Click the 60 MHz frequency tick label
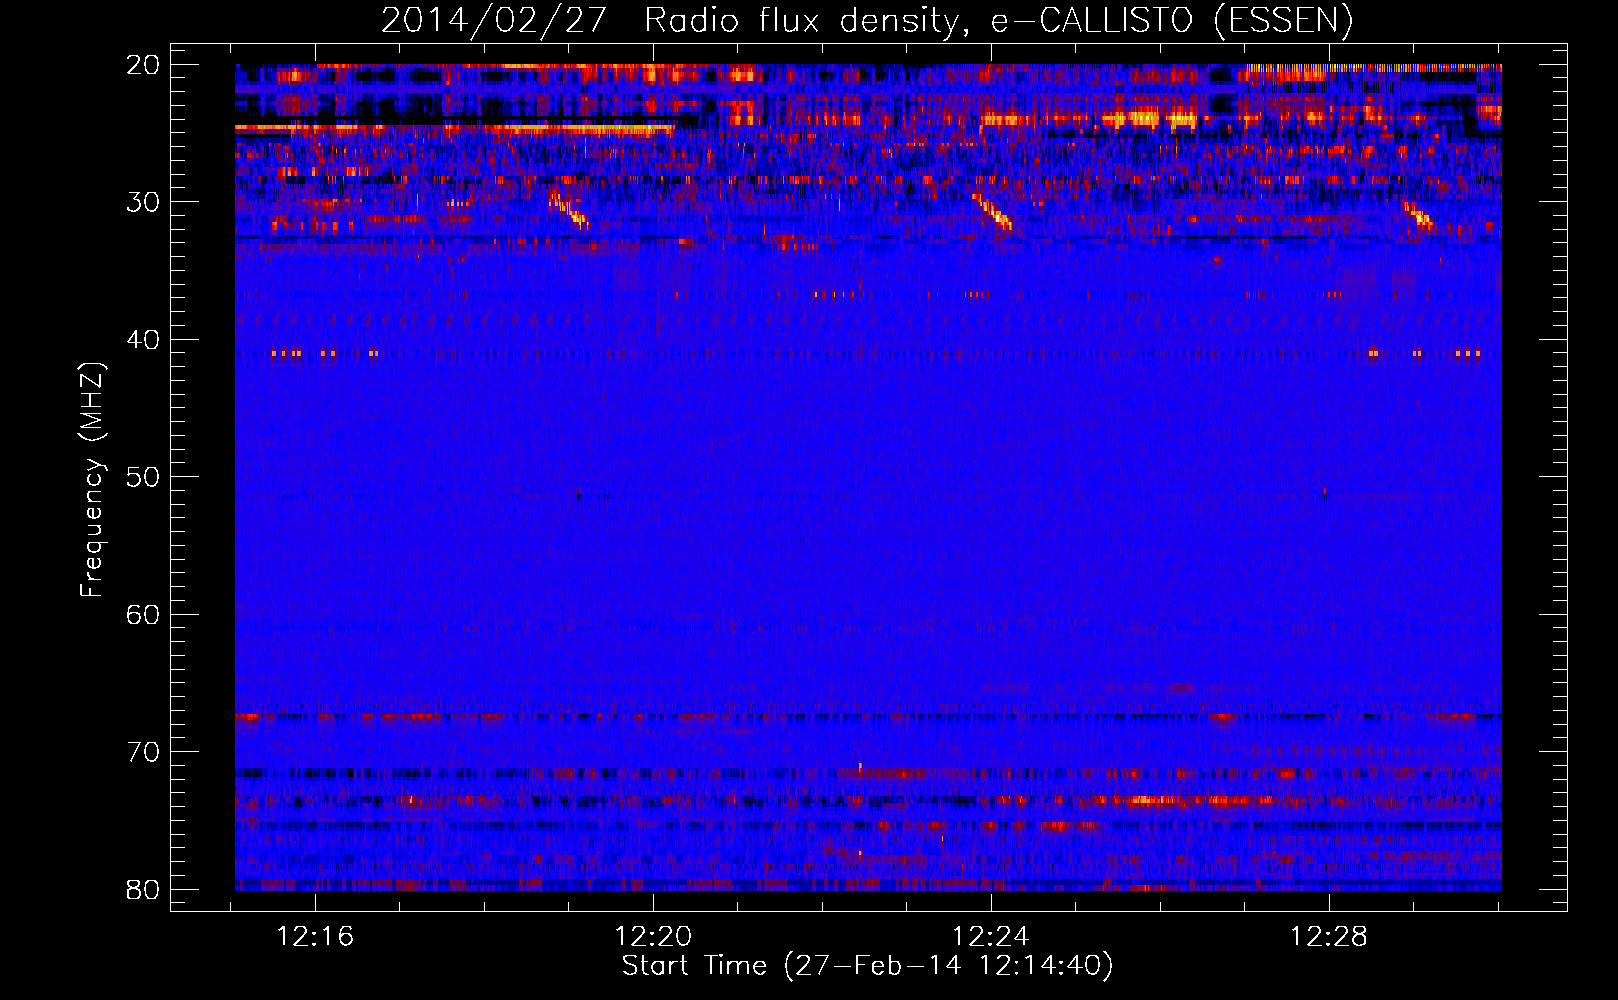This screenshot has height=1000, width=1618. (143, 615)
